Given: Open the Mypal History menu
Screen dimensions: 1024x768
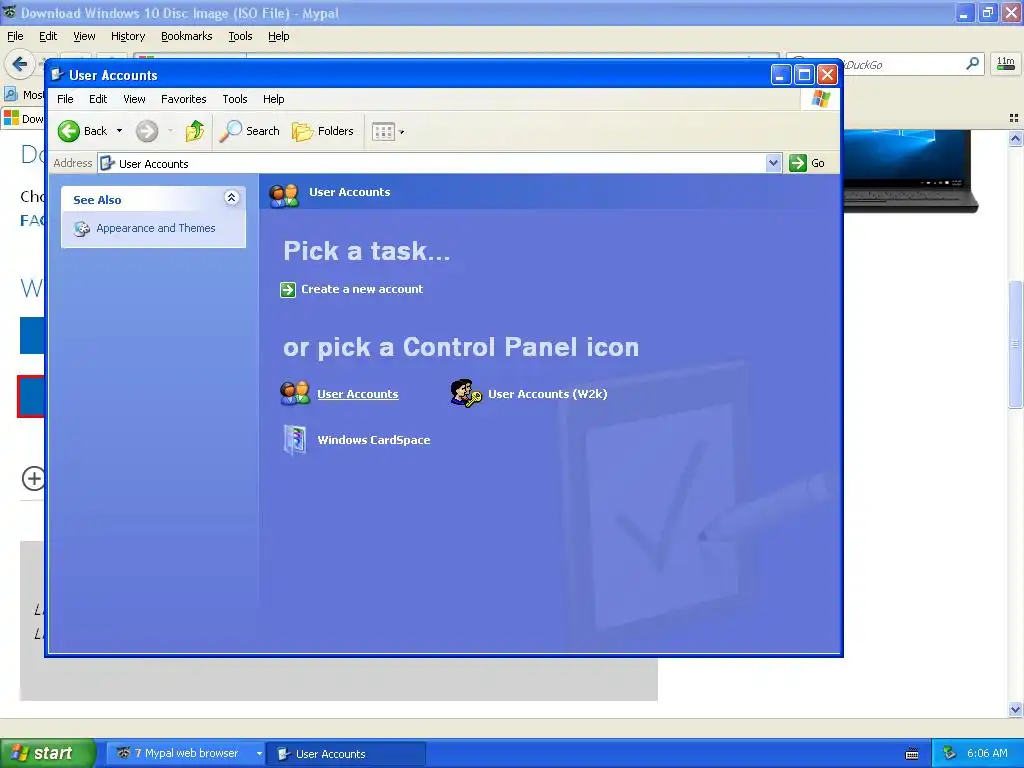Looking at the screenshot, I should point(128,36).
